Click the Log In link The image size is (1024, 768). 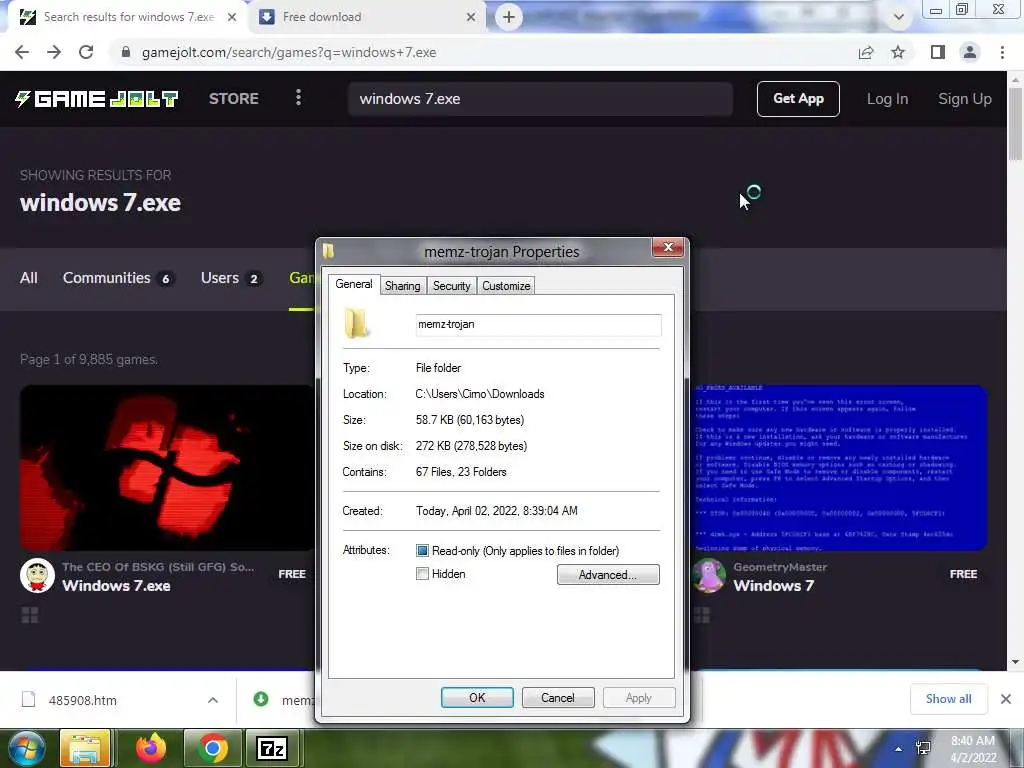(x=887, y=99)
